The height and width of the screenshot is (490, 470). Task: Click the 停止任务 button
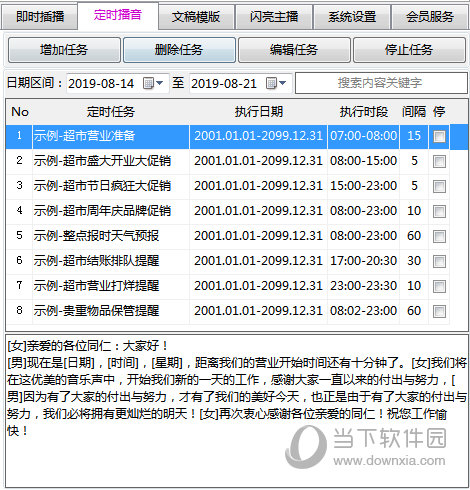(x=409, y=50)
